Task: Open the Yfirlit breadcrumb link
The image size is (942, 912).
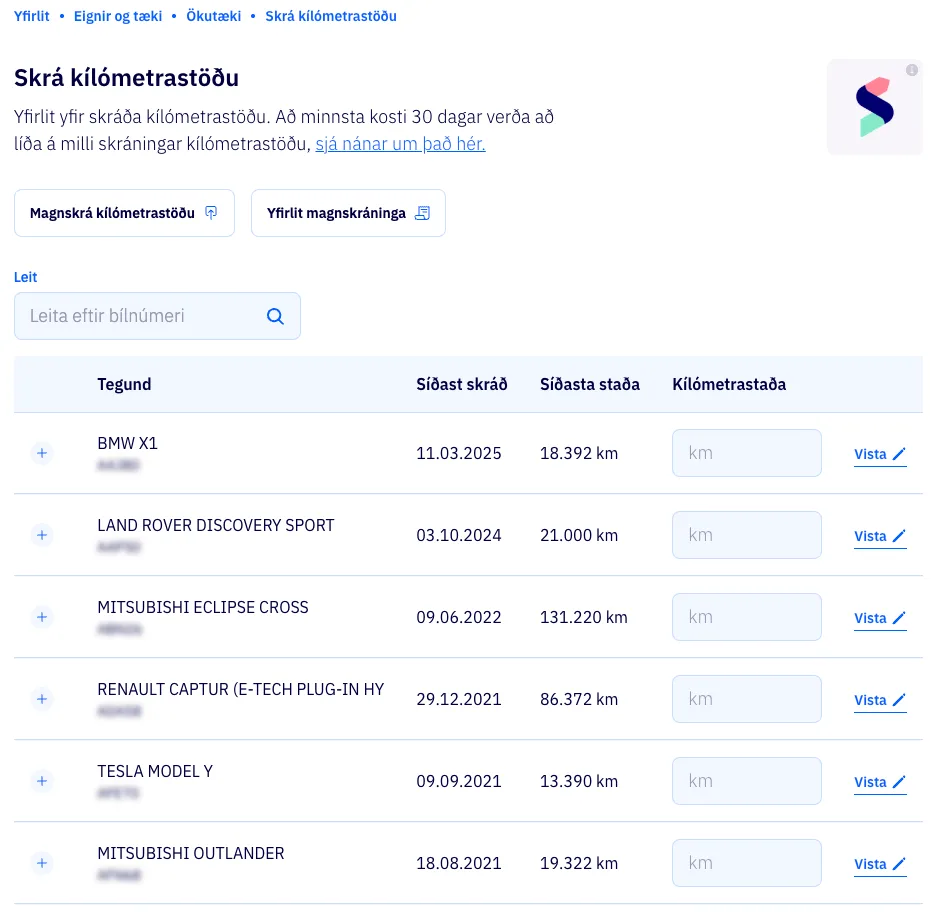Action: [31, 16]
